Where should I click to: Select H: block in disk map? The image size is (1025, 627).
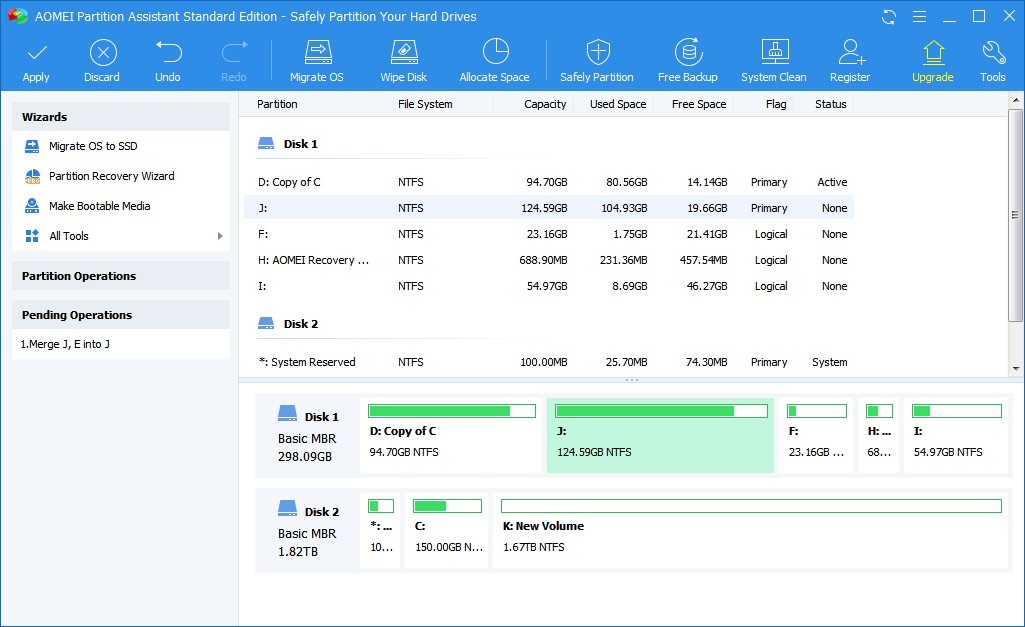click(879, 435)
